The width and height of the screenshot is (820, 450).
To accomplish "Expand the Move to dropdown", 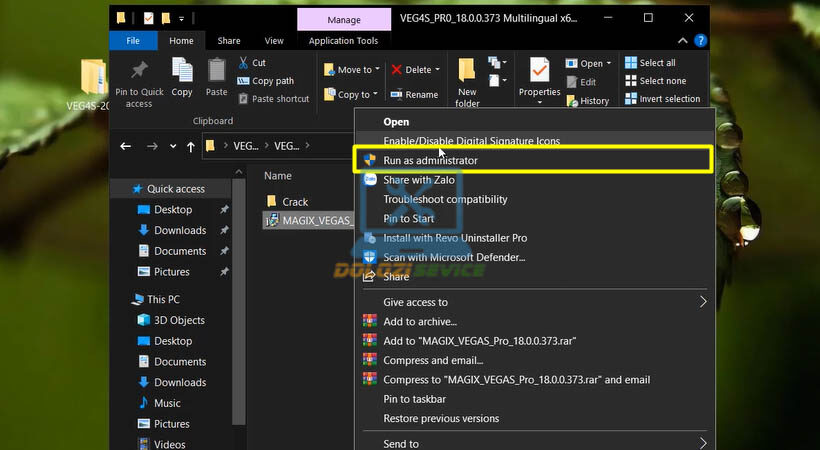I will (378, 70).
